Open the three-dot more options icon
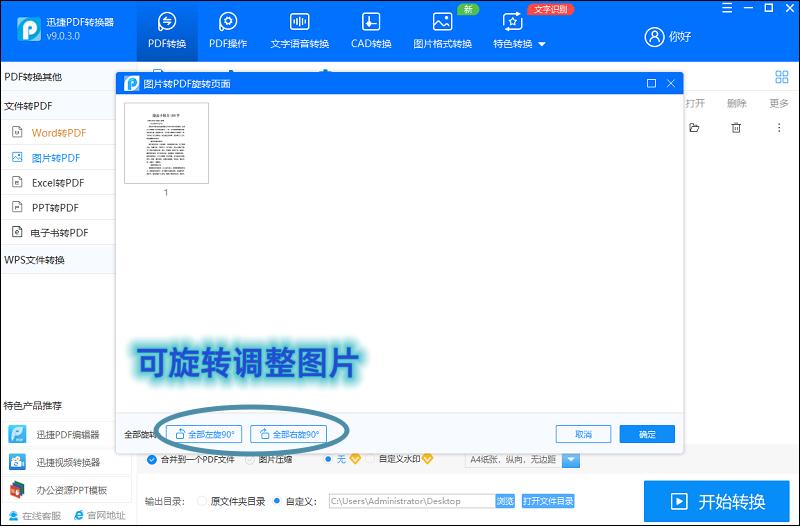The image size is (800, 527). tap(779, 128)
